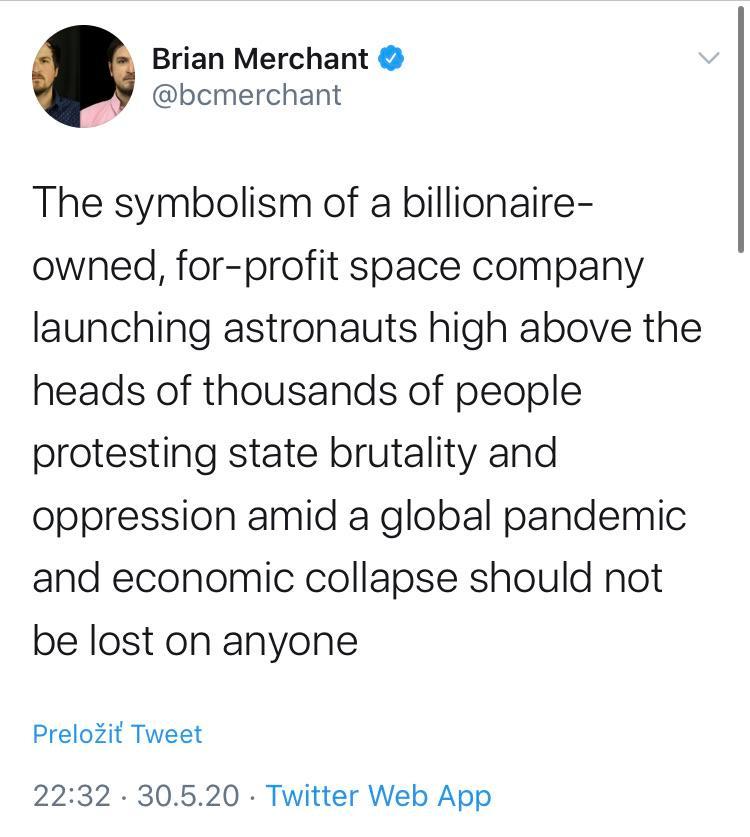Image resolution: width=750 pixels, height=837 pixels.
Task: Click the line "launching astronauts high above the"
Action: click(367, 329)
